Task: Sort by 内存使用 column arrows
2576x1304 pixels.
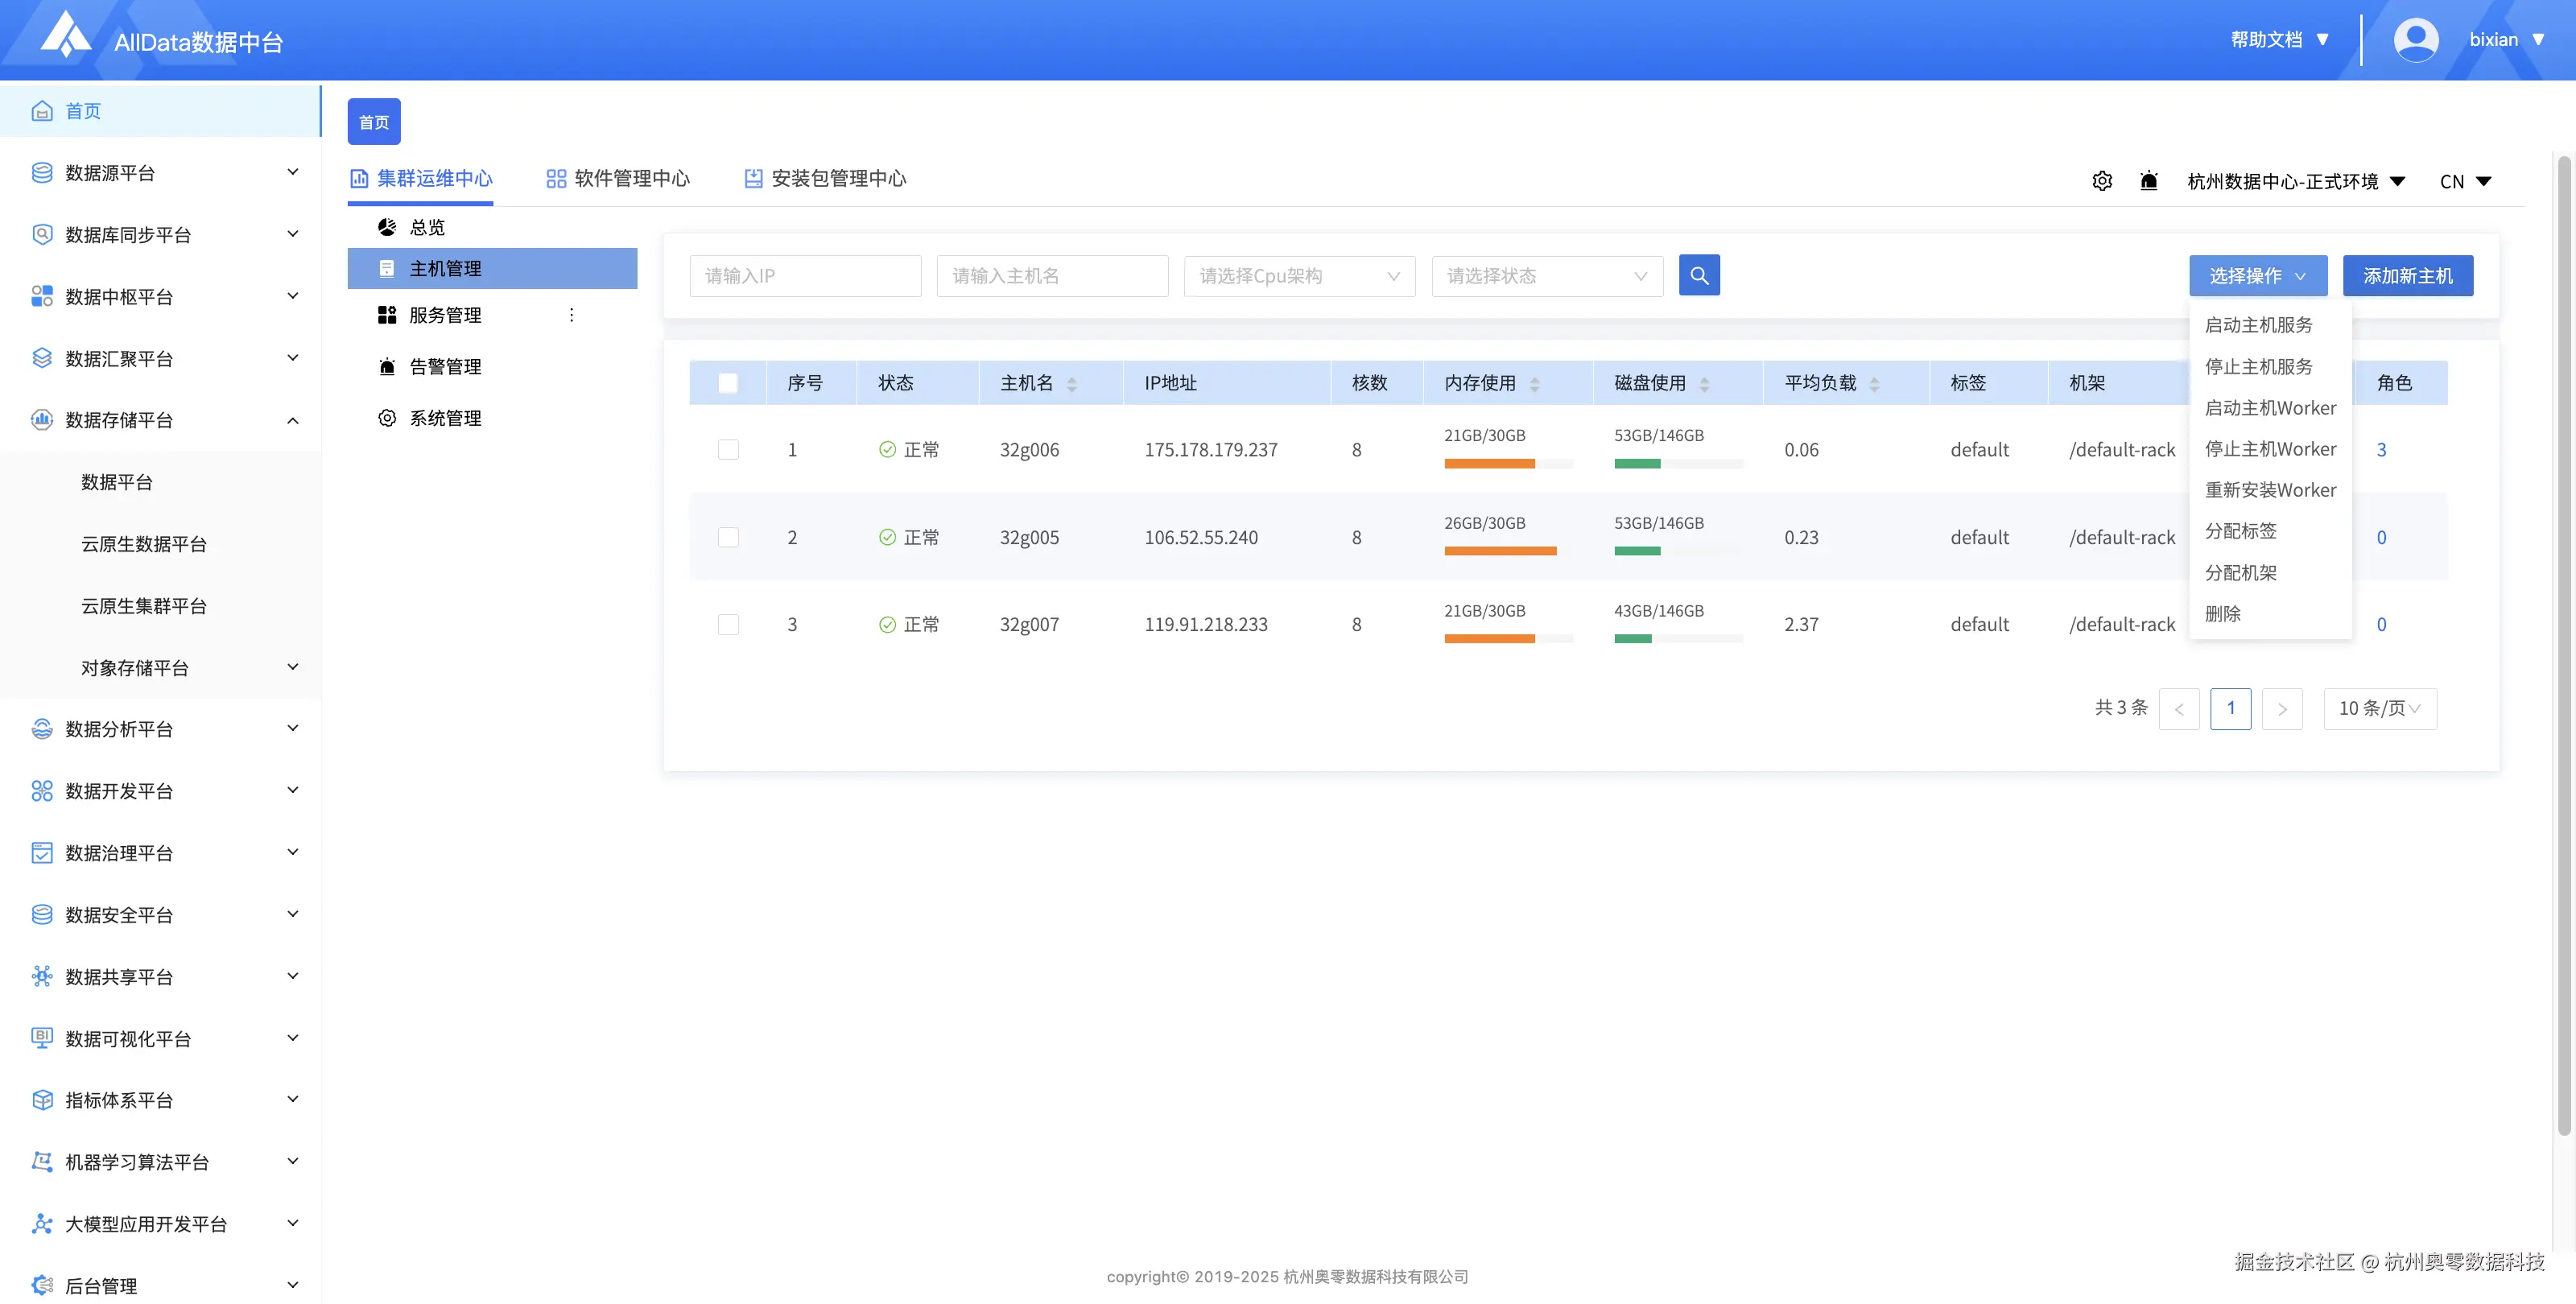Action: (1535, 384)
